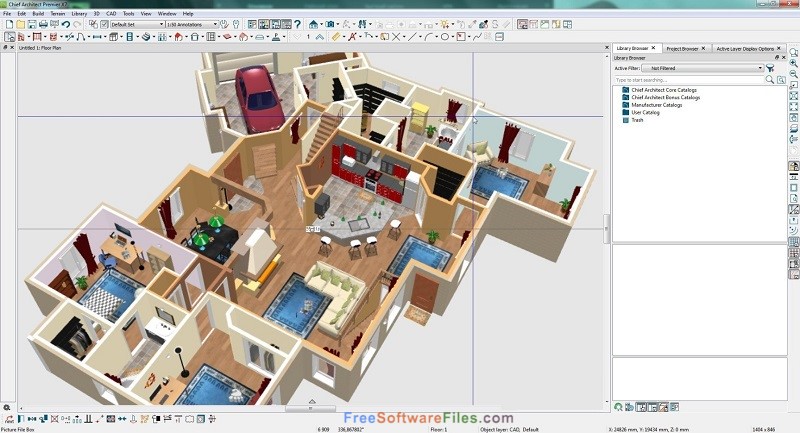The width and height of the screenshot is (800, 433).
Task: Select the Wall tools icon
Action: pos(21,37)
